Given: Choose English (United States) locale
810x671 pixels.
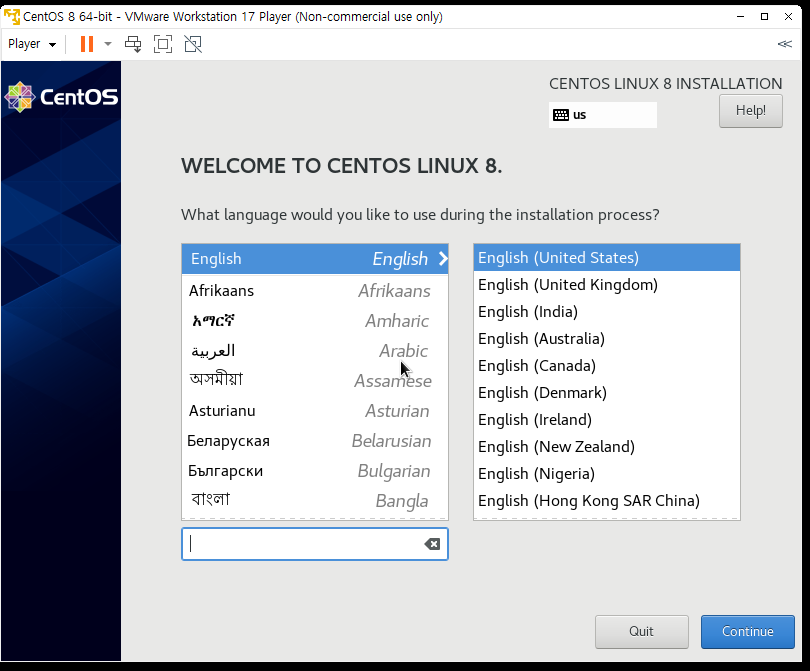Looking at the screenshot, I should pyautogui.click(x=606, y=258).
